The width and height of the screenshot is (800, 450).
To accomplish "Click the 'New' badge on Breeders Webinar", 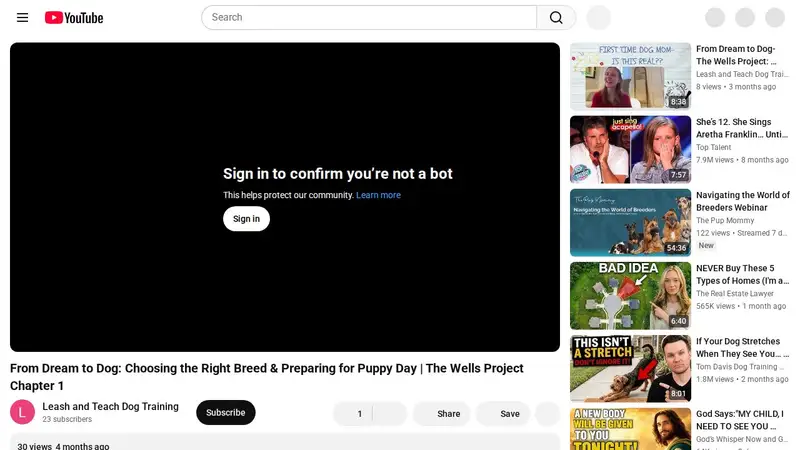I will (706, 245).
